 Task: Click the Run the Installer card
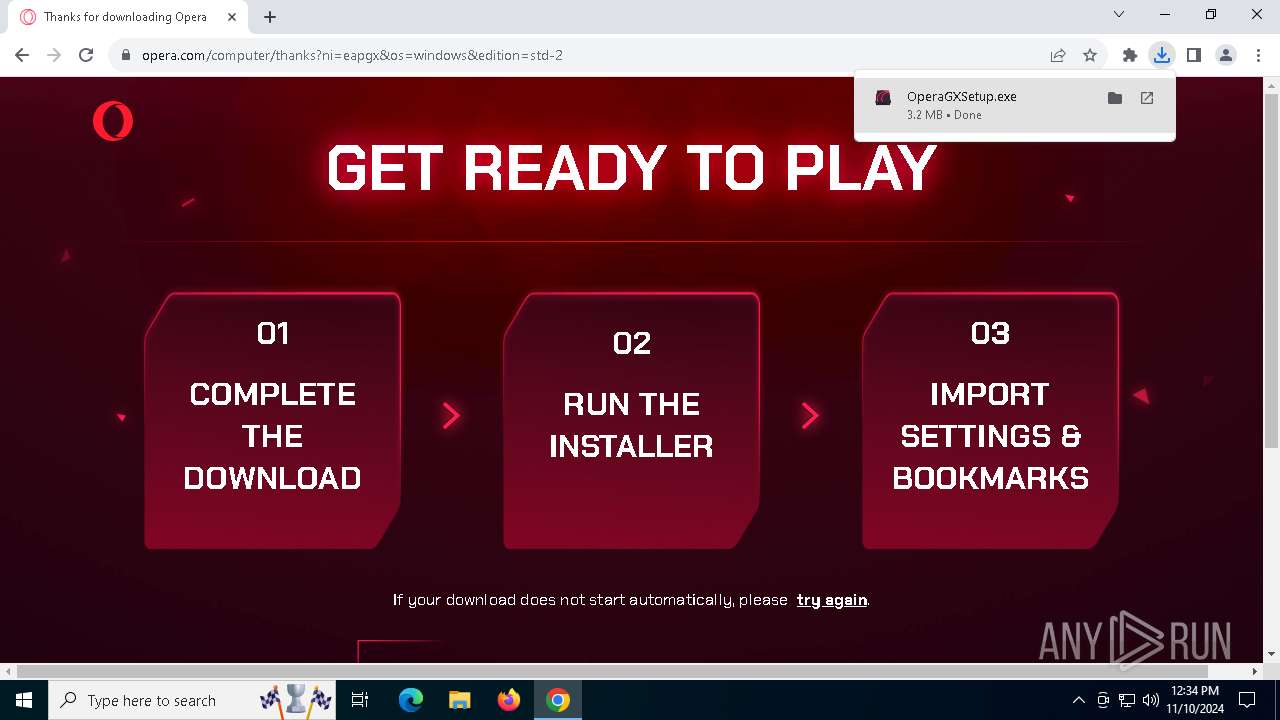[631, 420]
